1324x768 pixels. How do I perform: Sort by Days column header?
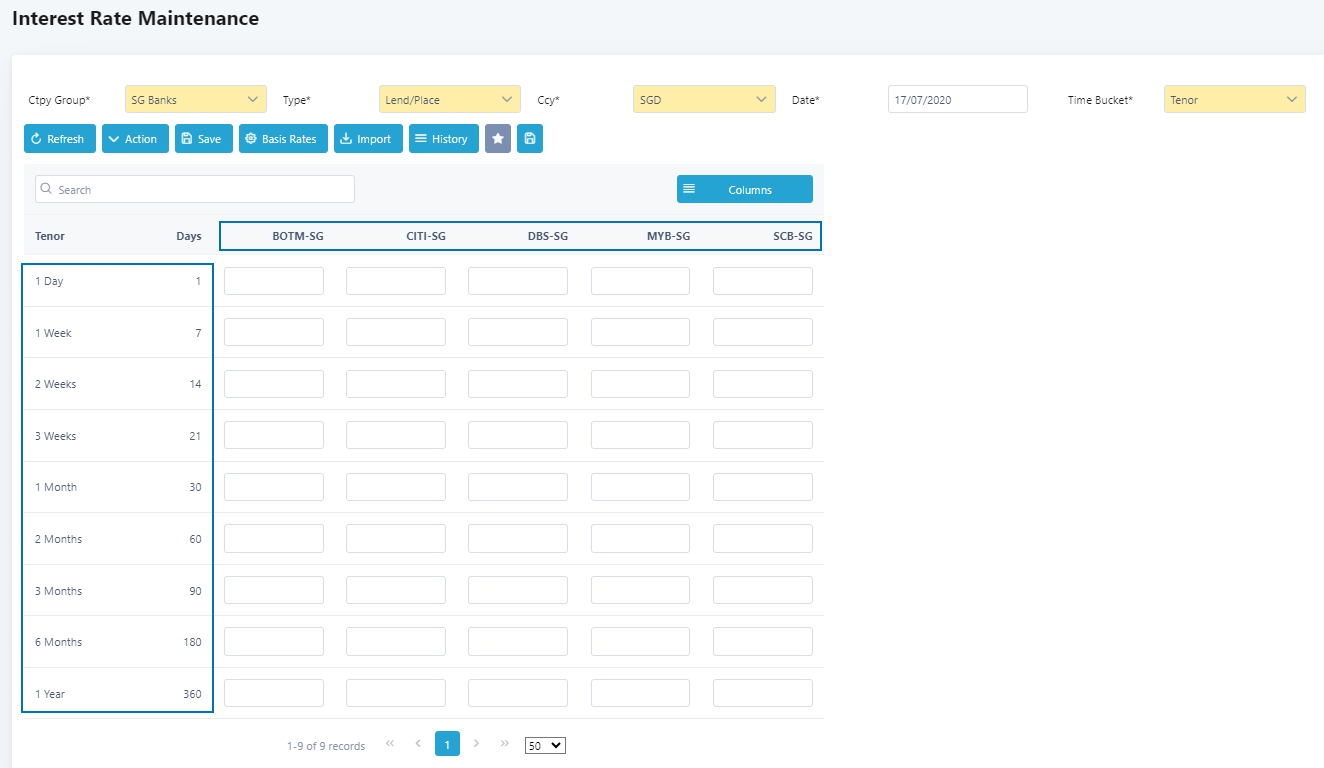tap(189, 236)
